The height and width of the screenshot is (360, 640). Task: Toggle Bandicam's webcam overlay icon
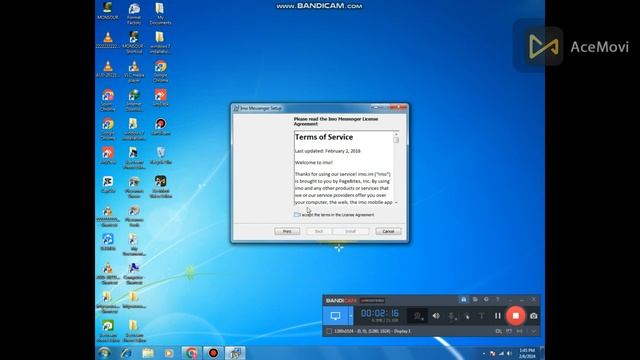point(418,316)
